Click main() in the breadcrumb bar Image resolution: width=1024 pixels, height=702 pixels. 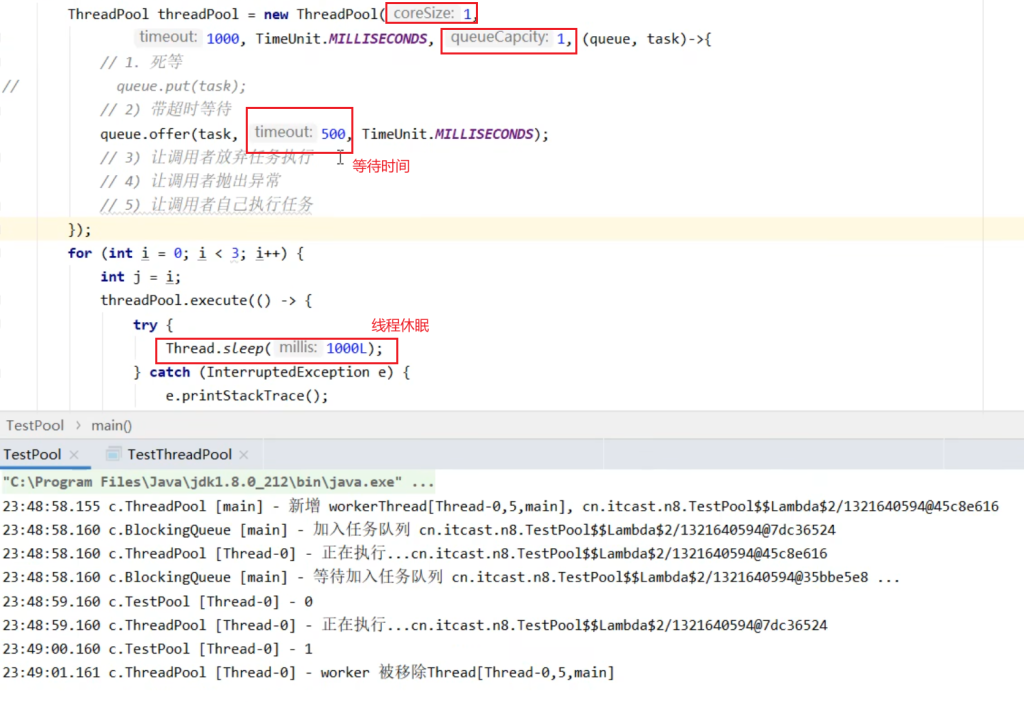(x=112, y=425)
